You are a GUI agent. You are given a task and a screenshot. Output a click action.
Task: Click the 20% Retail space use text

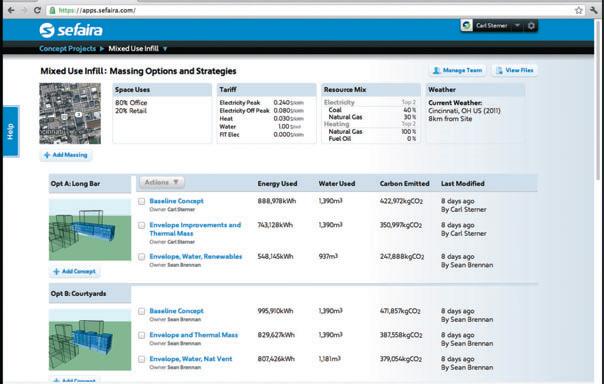coord(131,111)
